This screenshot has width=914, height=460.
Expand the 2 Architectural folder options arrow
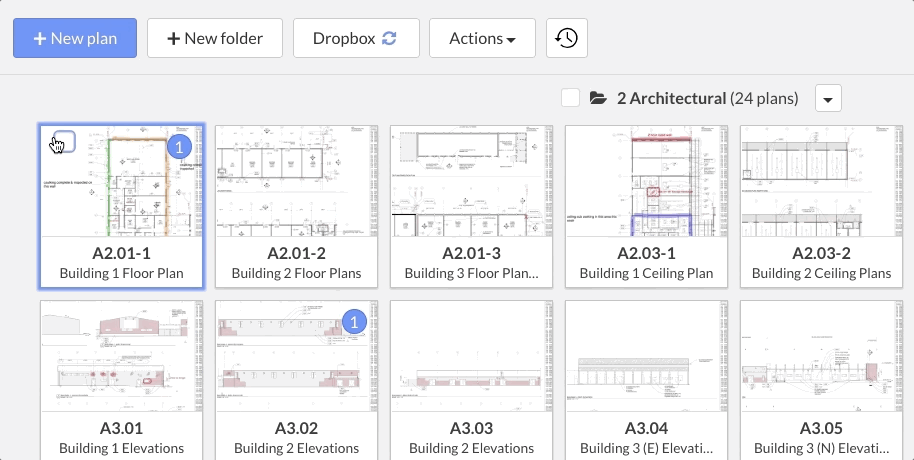tap(829, 98)
